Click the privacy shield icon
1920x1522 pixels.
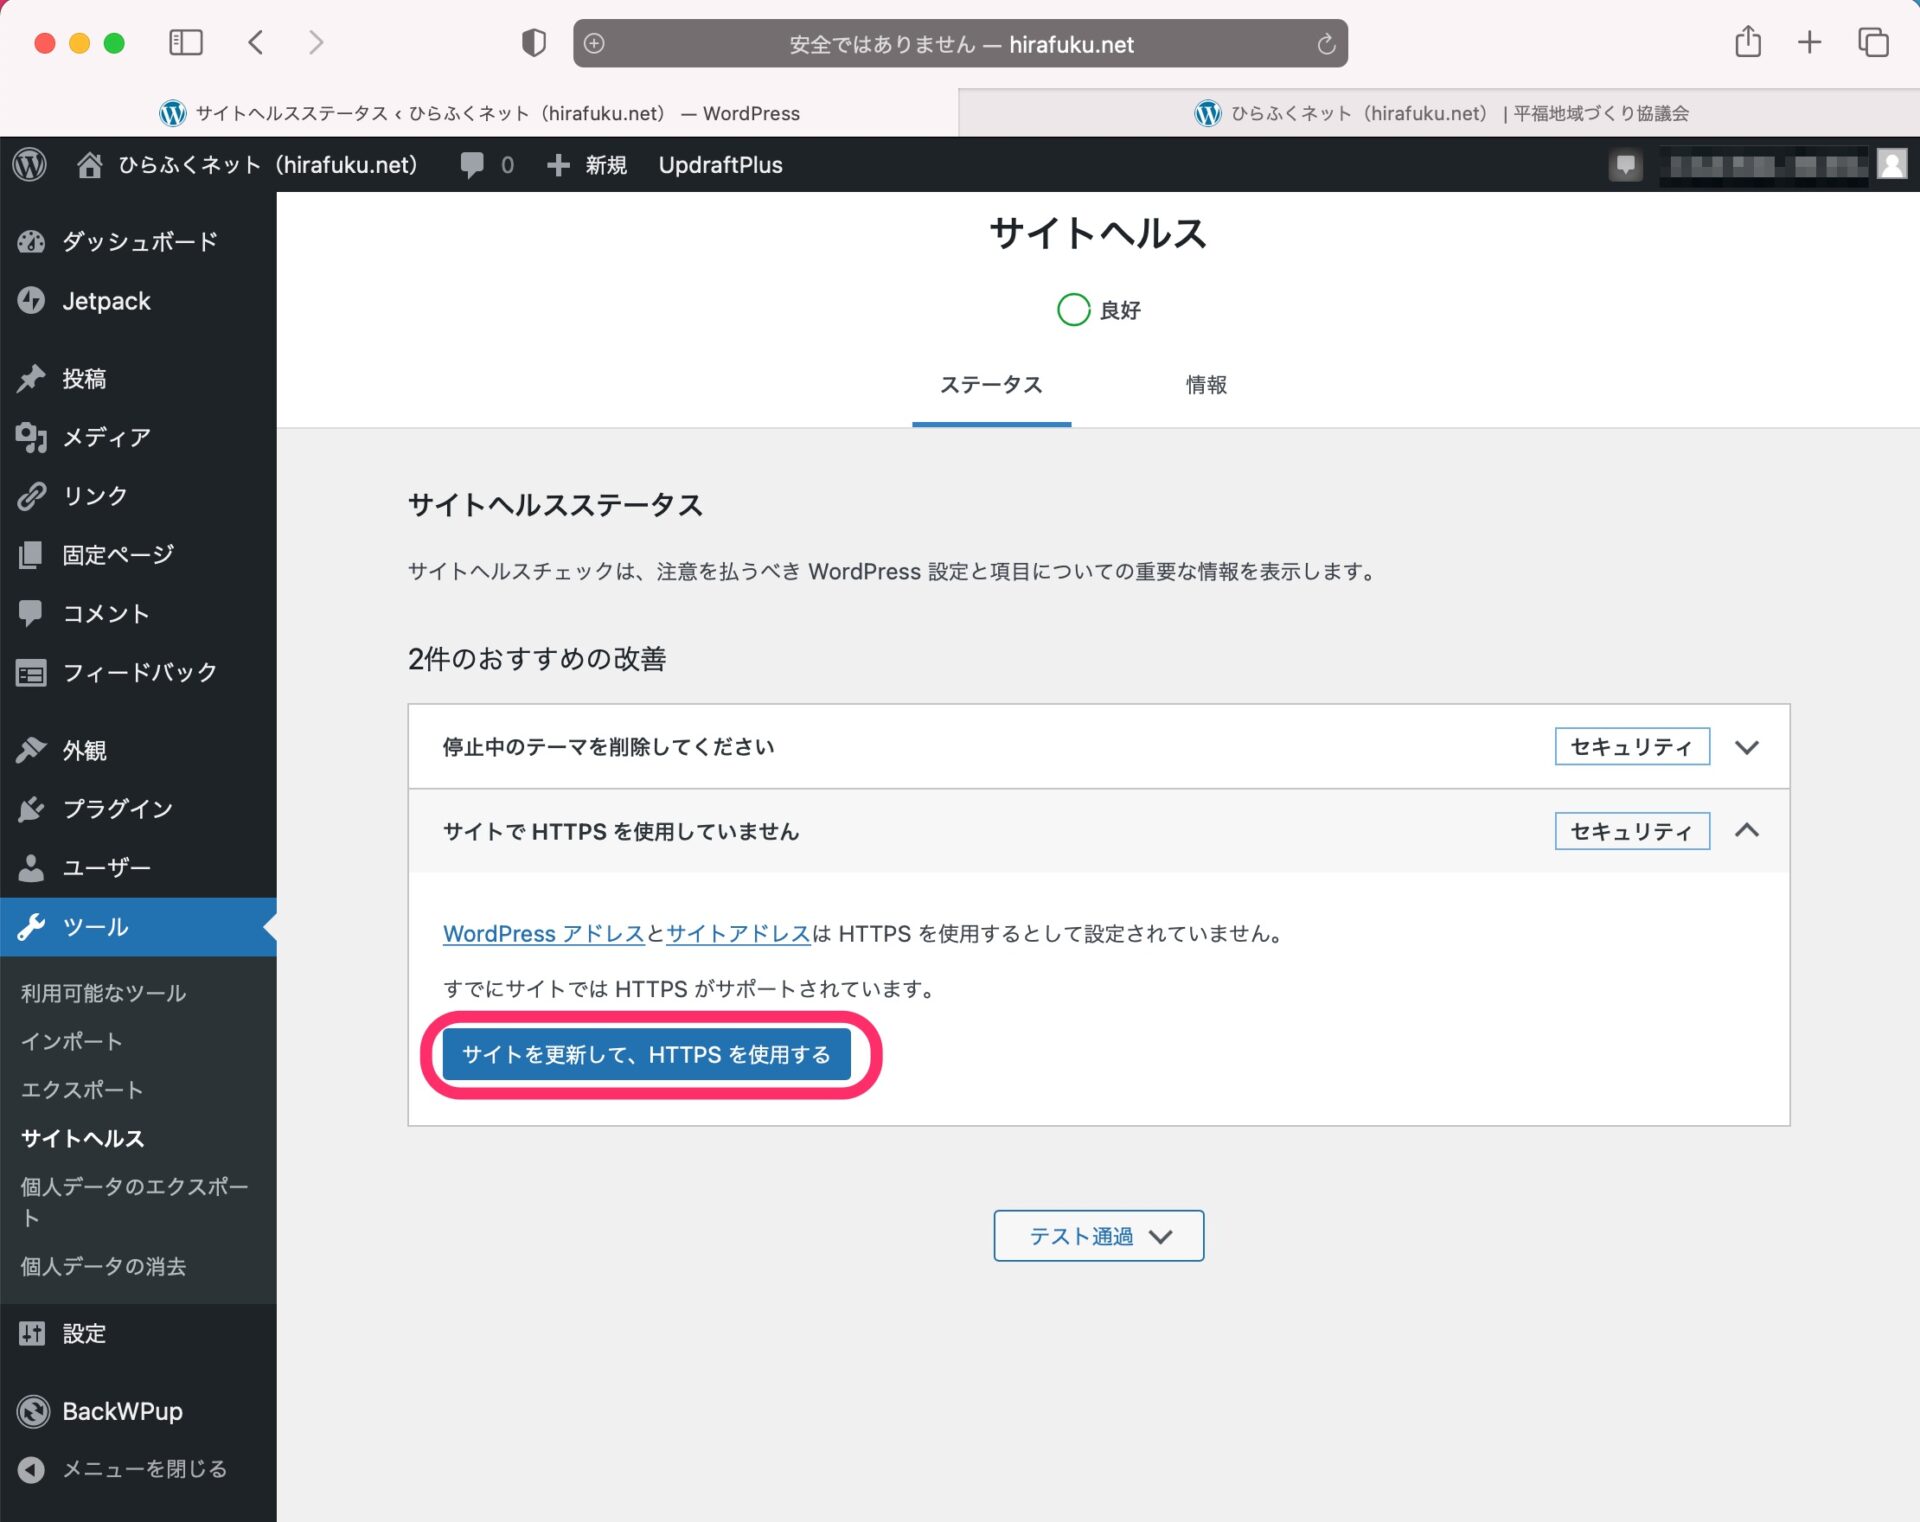(534, 43)
